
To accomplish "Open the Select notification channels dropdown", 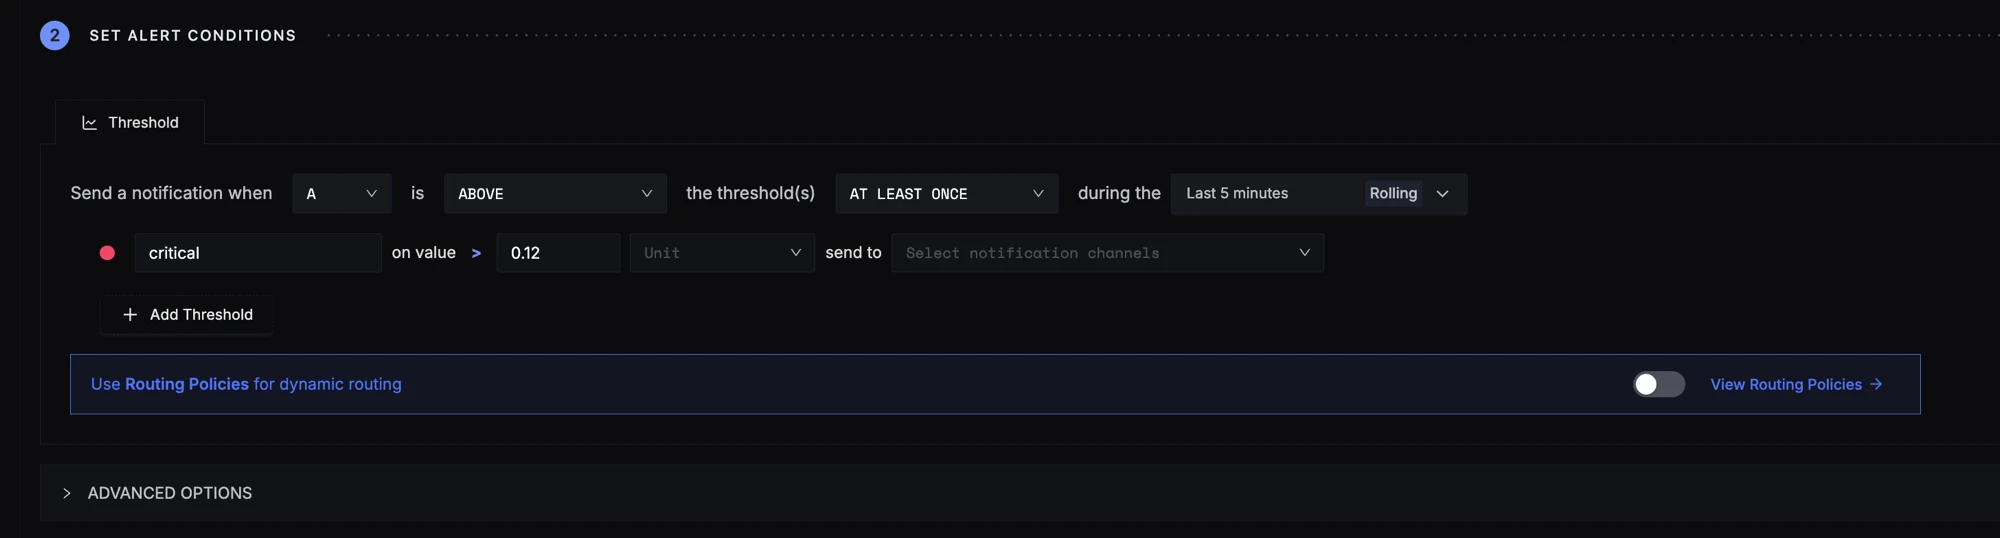I will pos(1107,253).
